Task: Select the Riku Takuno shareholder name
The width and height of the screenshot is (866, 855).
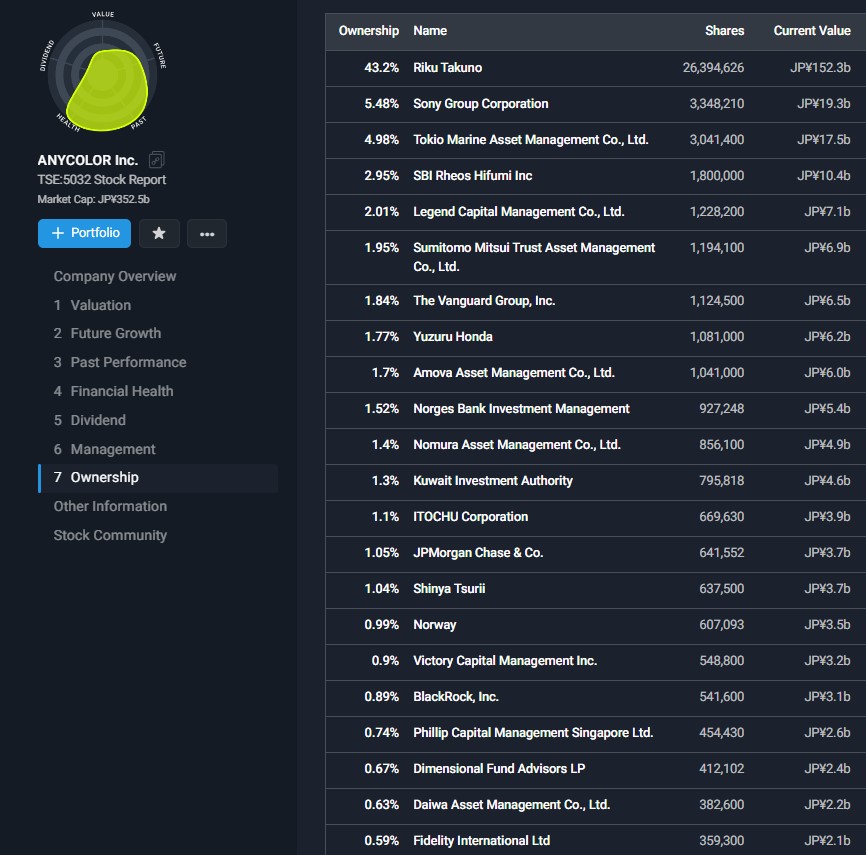Action: tap(447, 67)
